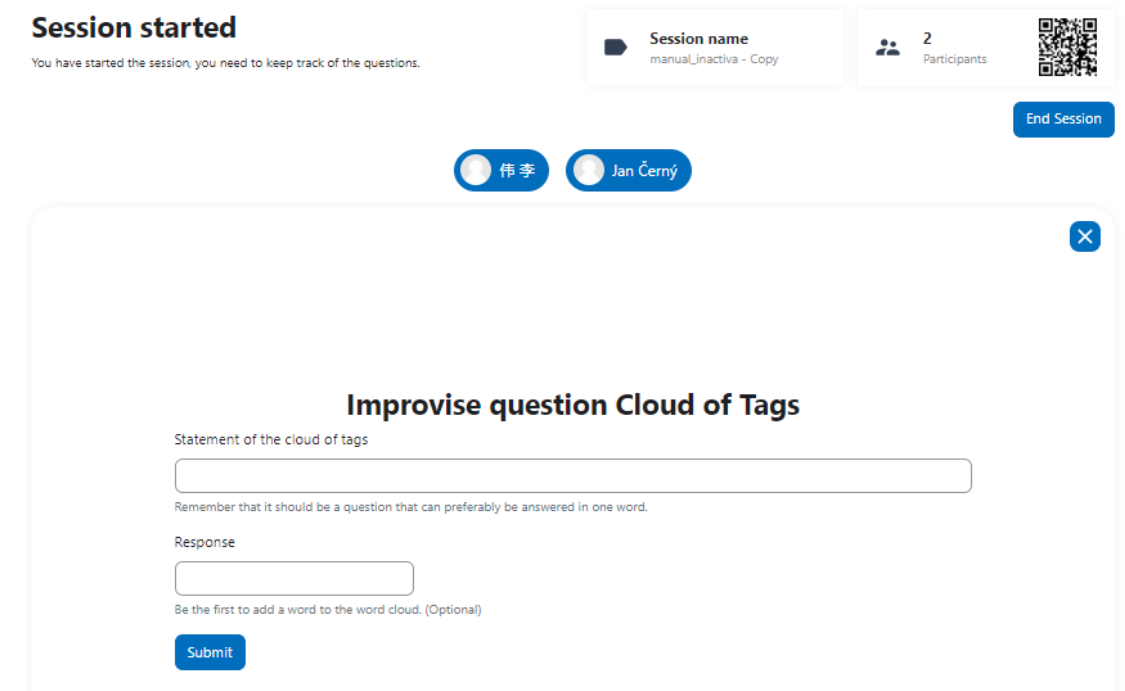Click the Statement of the cloud of tags label
The image size is (1125, 691).
271,439
